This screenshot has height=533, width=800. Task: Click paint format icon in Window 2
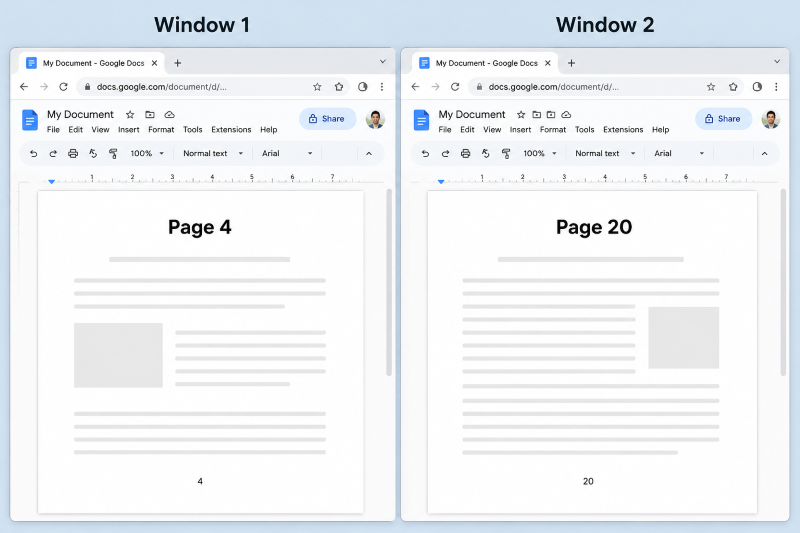[506, 154]
